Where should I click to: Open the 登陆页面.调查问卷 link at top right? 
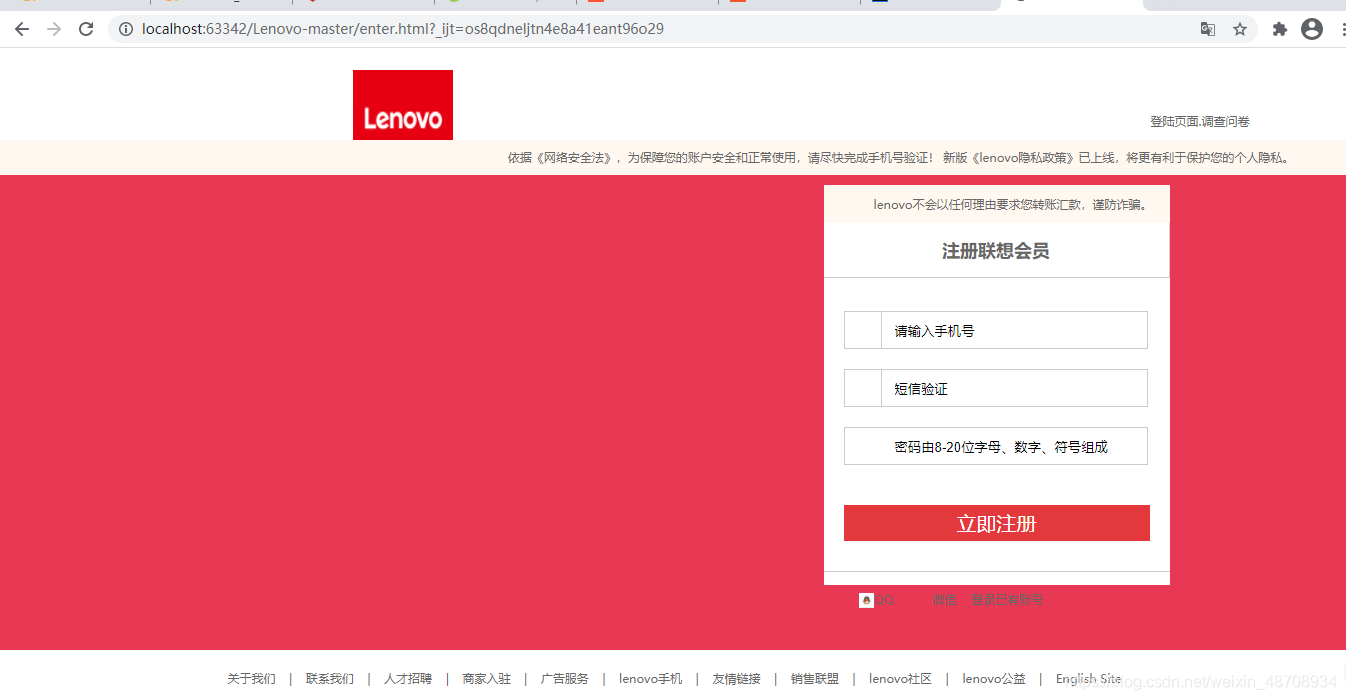pyautogui.click(x=1200, y=121)
